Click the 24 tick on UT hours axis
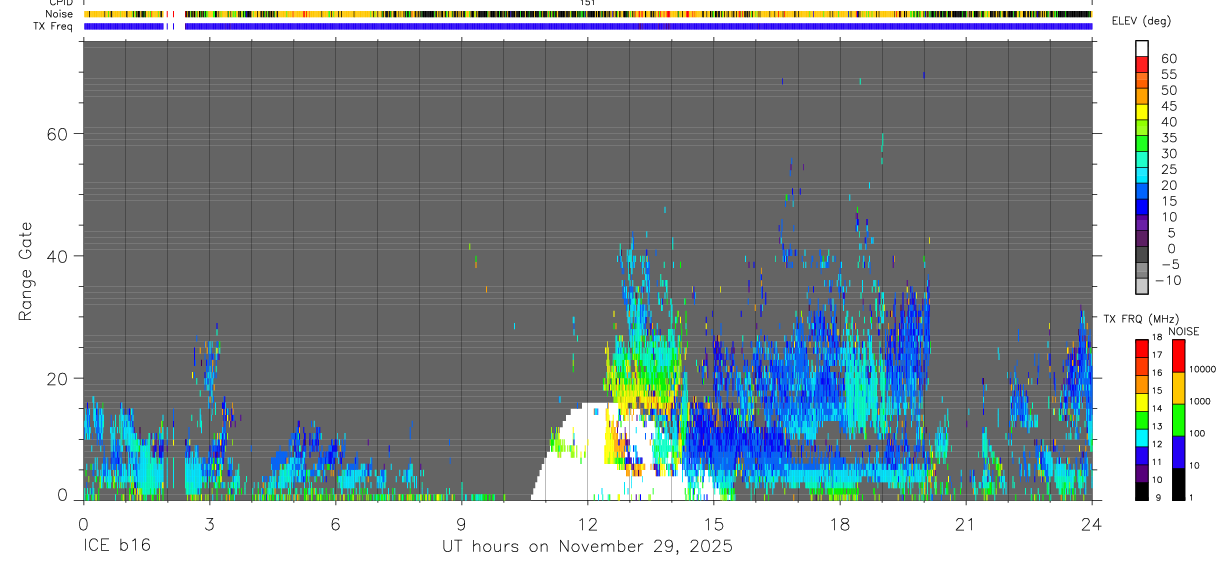Image resolution: width=1228 pixels, height=567 pixels. pos(1091,523)
